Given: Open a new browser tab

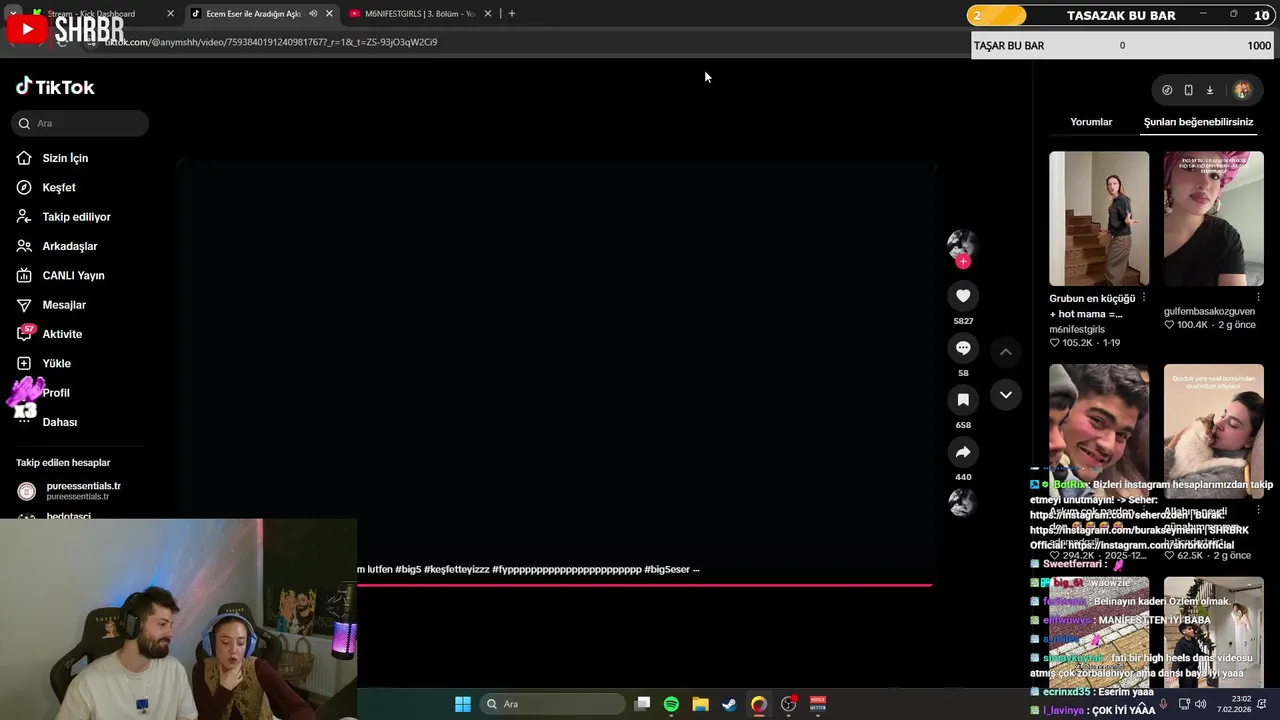Looking at the screenshot, I should (x=512, y=13).
